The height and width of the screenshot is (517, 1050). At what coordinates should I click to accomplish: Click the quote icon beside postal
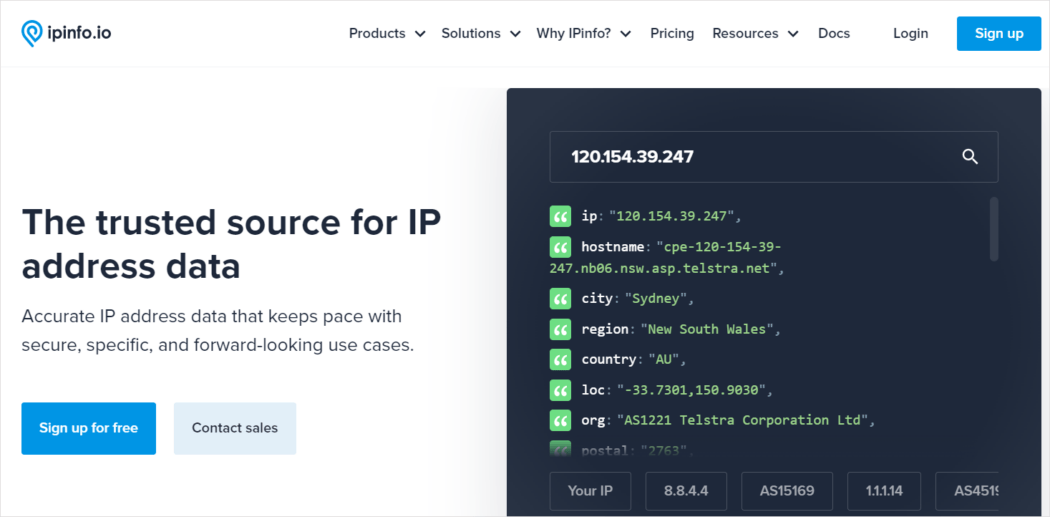(560, 449)
